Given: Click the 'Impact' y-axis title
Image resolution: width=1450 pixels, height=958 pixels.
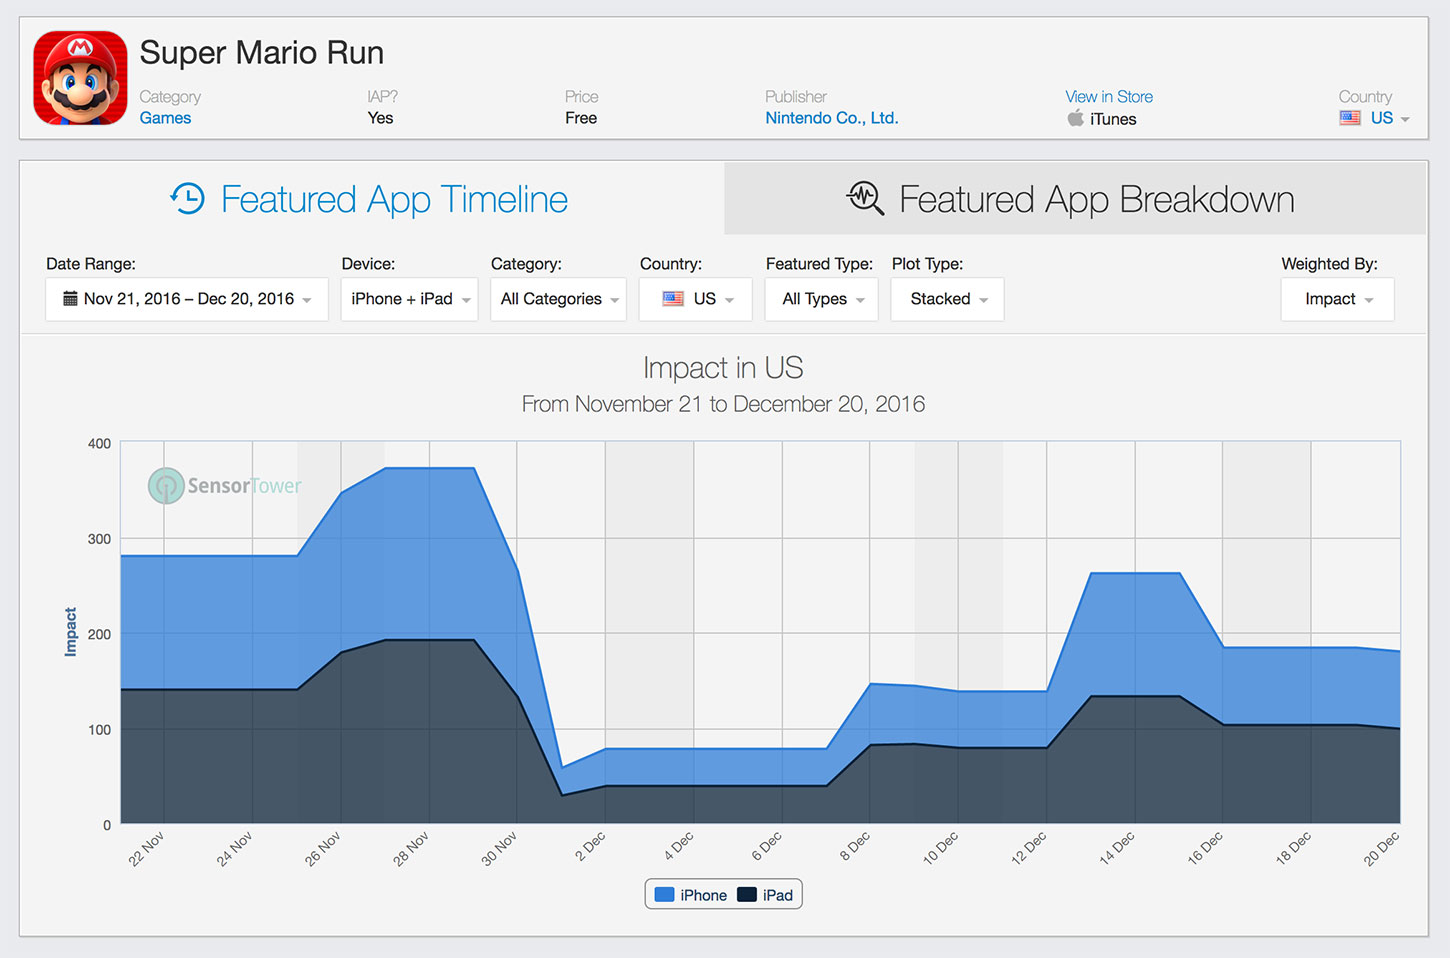Looking at the screenshot, I should coord(70,632).
